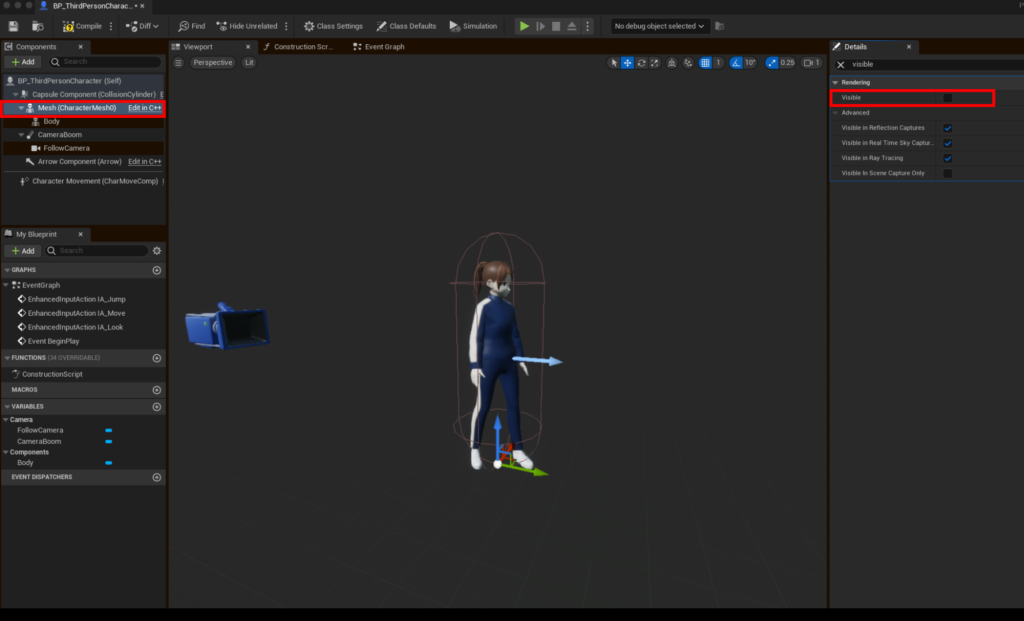Enable the Visible checkbox under Rendering
This screenshot has width=1024, height=621.
pos(947,98)
